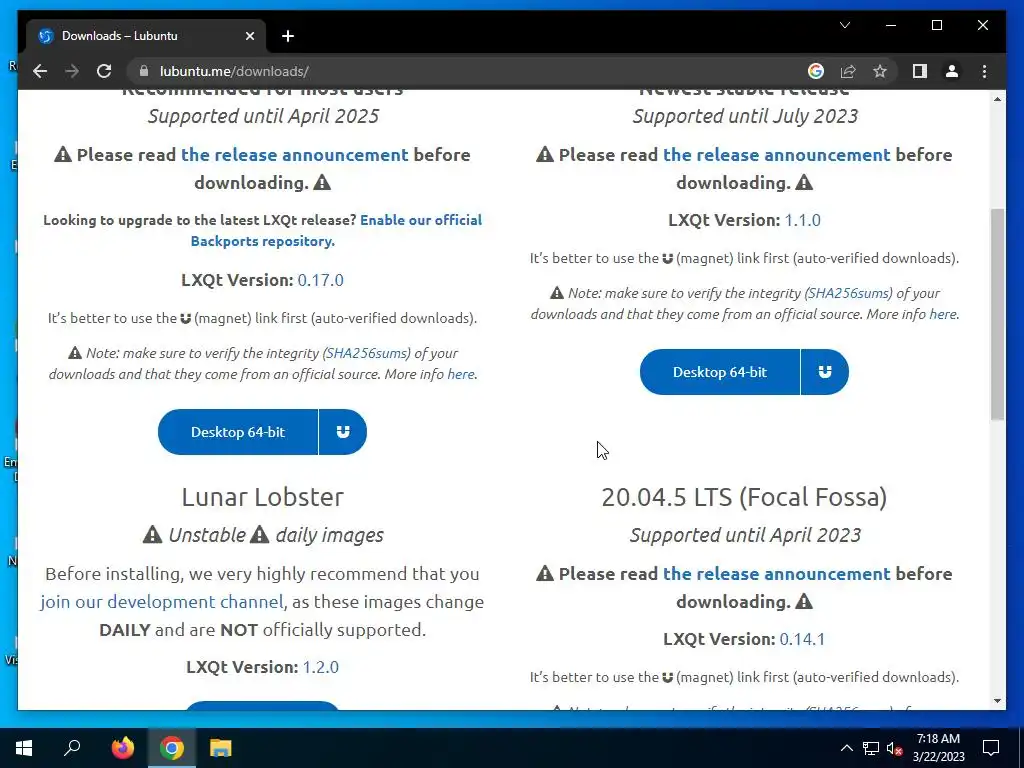Viewport: 1024px width, 768px height.
Task: Click 'Supported until July 2023' text
Action: coord(745,116)
